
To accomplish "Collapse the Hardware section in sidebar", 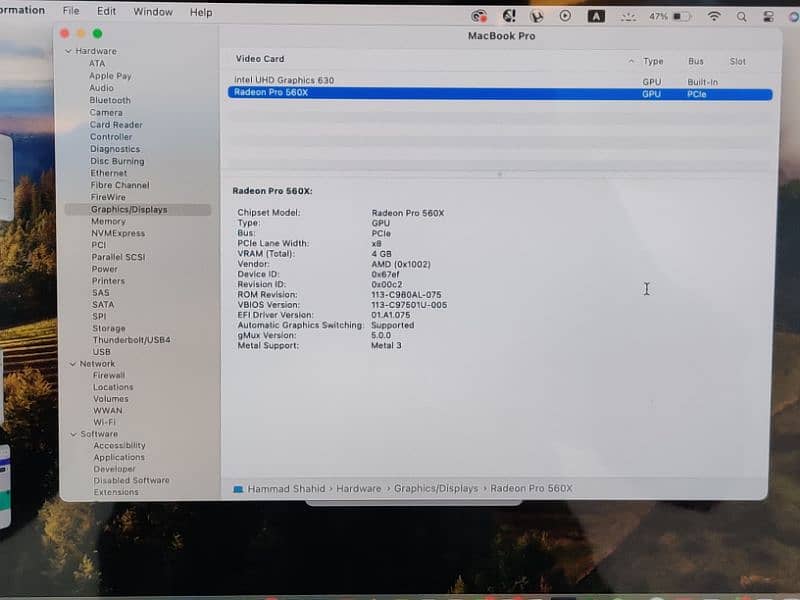I will [x=69, y=51].
